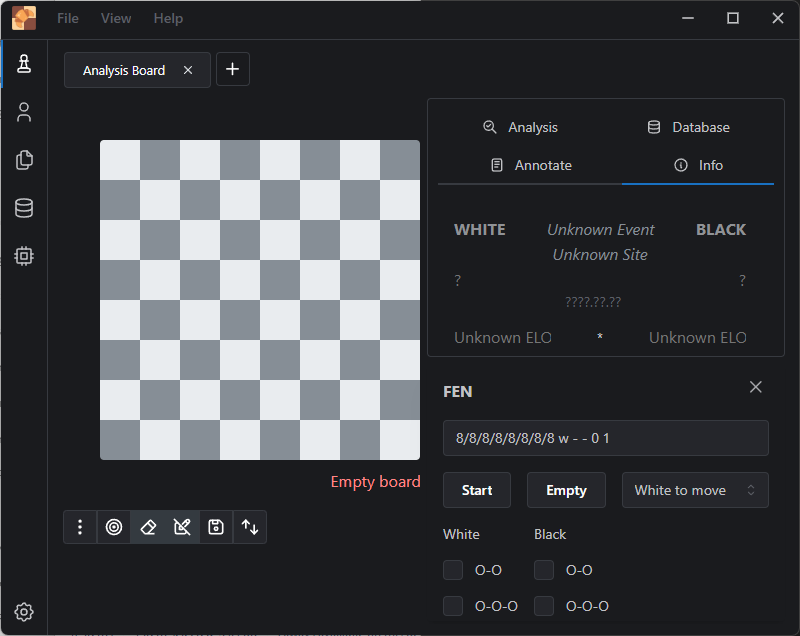Screen dimensions: 800x636
Task: Switch to the Database tab
Action: 688,127
